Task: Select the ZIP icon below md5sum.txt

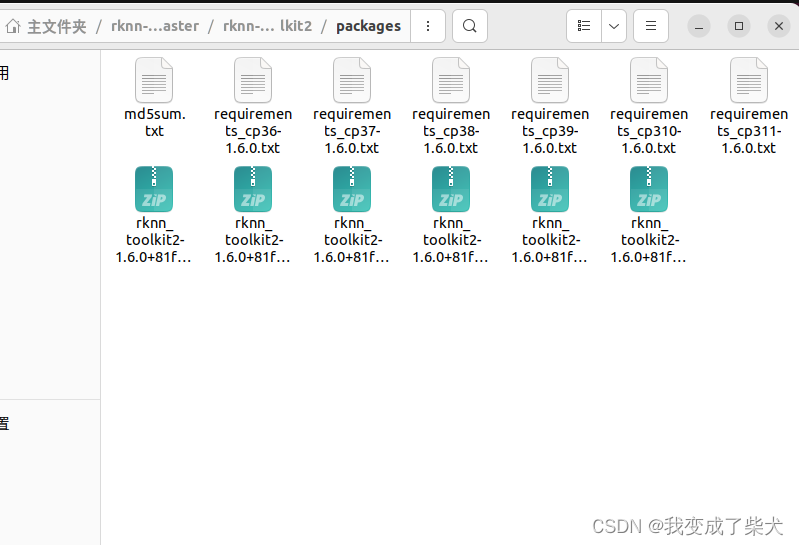Action: (154, 189)
